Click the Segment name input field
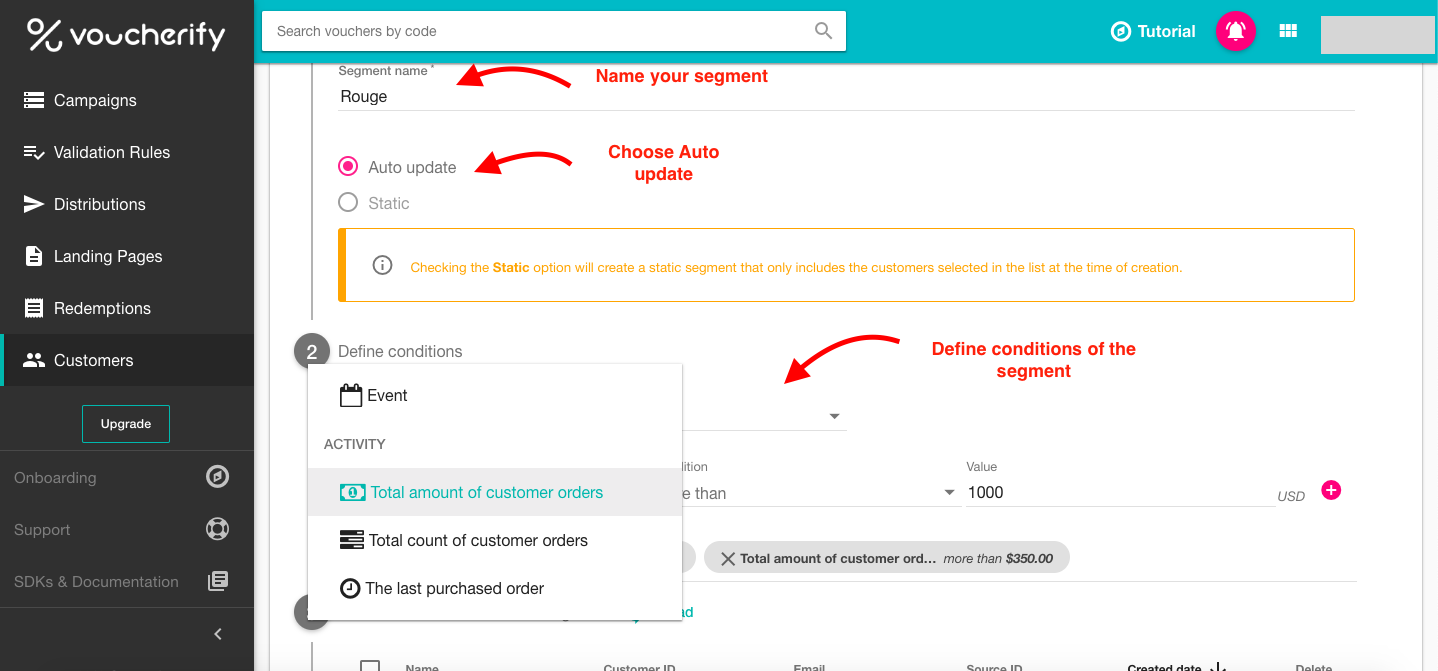The image size is (1438, 671). point(845,97)
